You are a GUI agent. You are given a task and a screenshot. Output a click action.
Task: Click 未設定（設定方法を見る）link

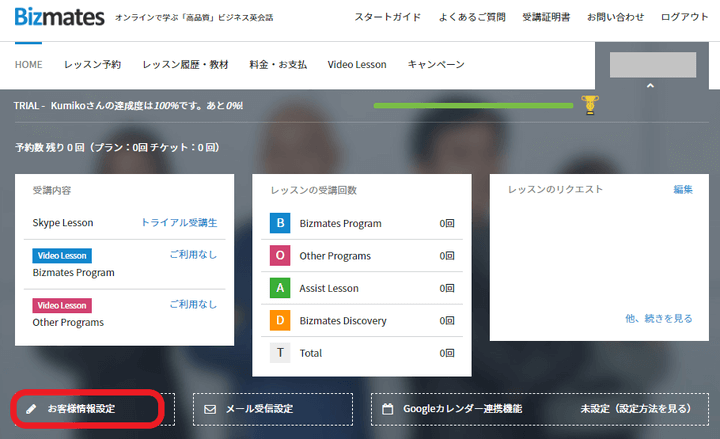click(x=636, y=409)
